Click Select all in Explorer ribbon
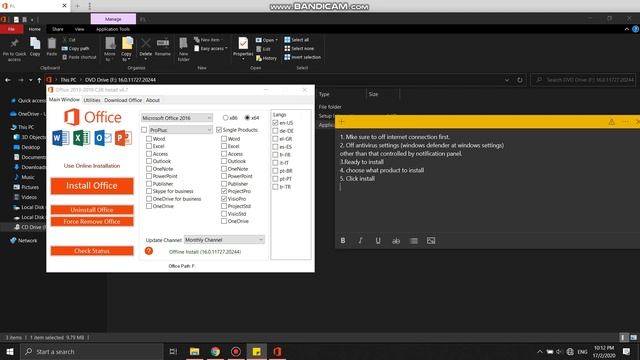 [296, 40]
